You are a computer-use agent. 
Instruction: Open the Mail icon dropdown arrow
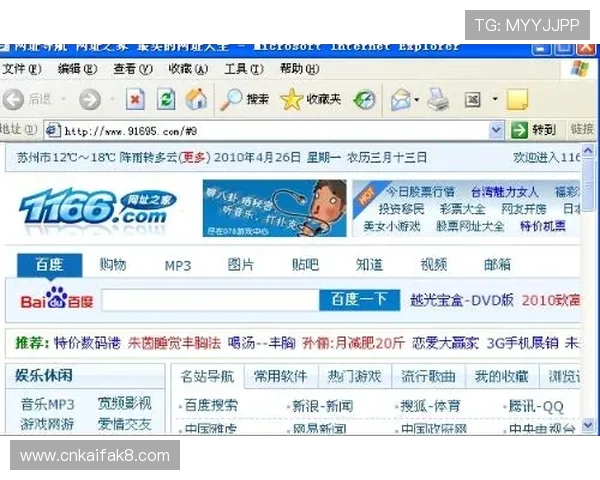pos(417,100)
